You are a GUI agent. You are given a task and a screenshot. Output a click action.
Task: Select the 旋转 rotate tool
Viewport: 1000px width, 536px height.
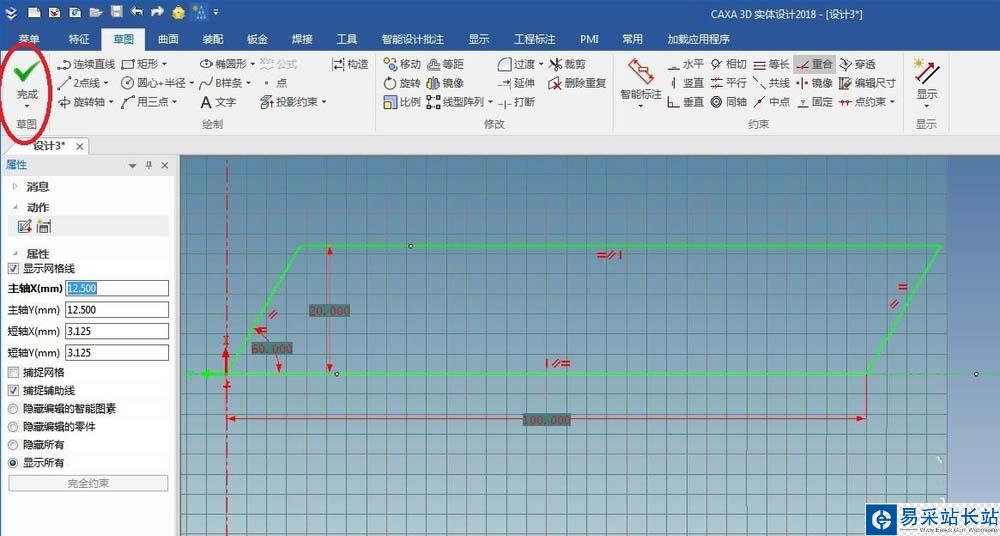pos(402,83)
